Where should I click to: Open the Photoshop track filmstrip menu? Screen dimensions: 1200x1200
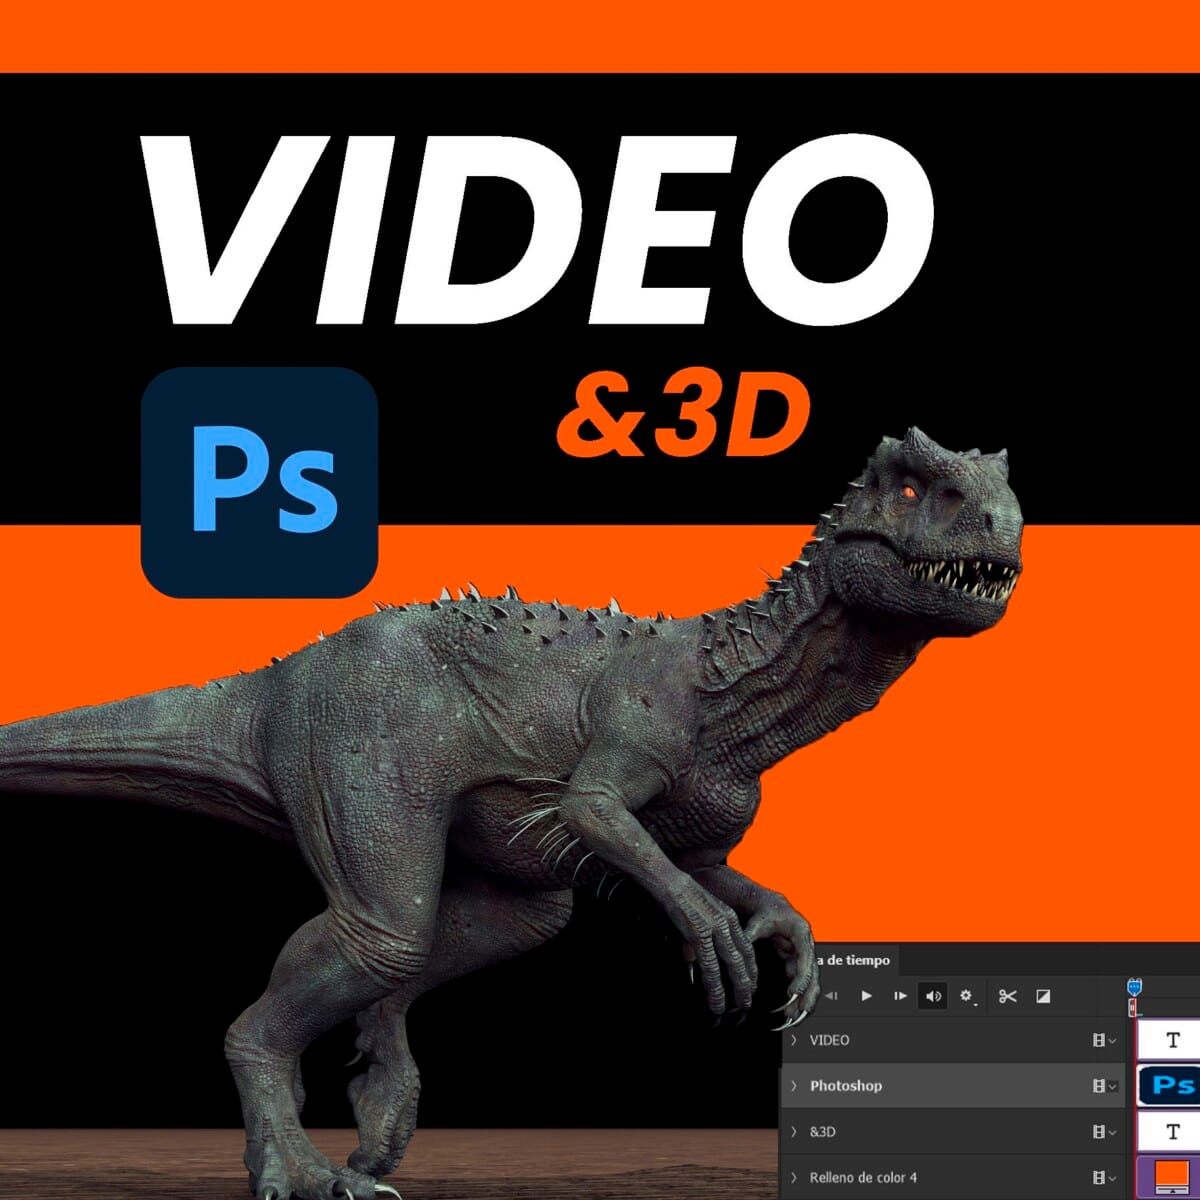[1104, 1086]
